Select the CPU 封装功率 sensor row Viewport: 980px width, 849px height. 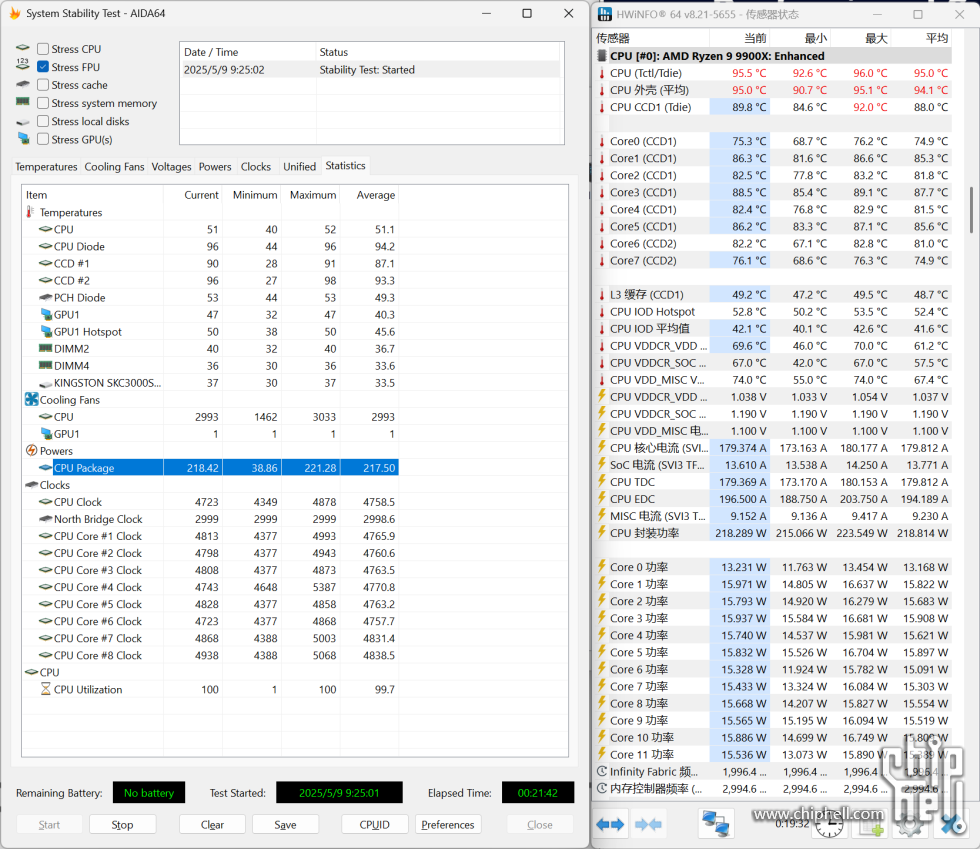pos(773,533)
